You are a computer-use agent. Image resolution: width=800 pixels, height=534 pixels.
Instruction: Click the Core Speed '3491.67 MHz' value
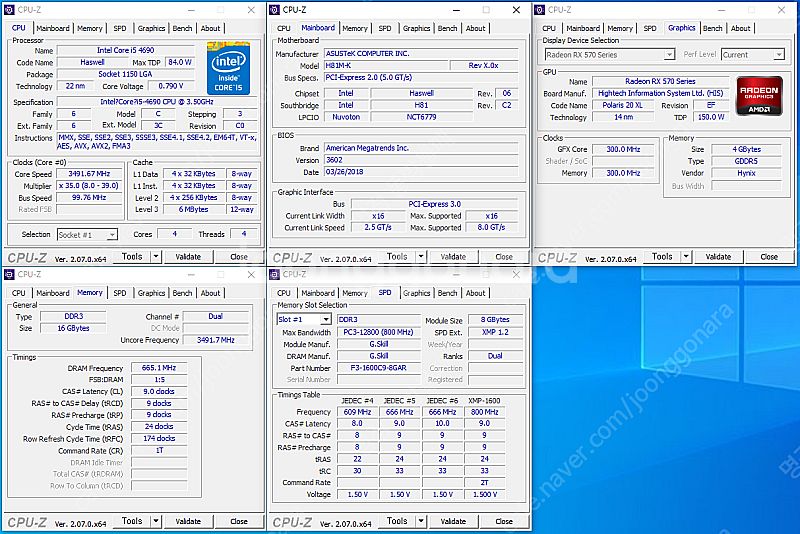coord(90,174)
